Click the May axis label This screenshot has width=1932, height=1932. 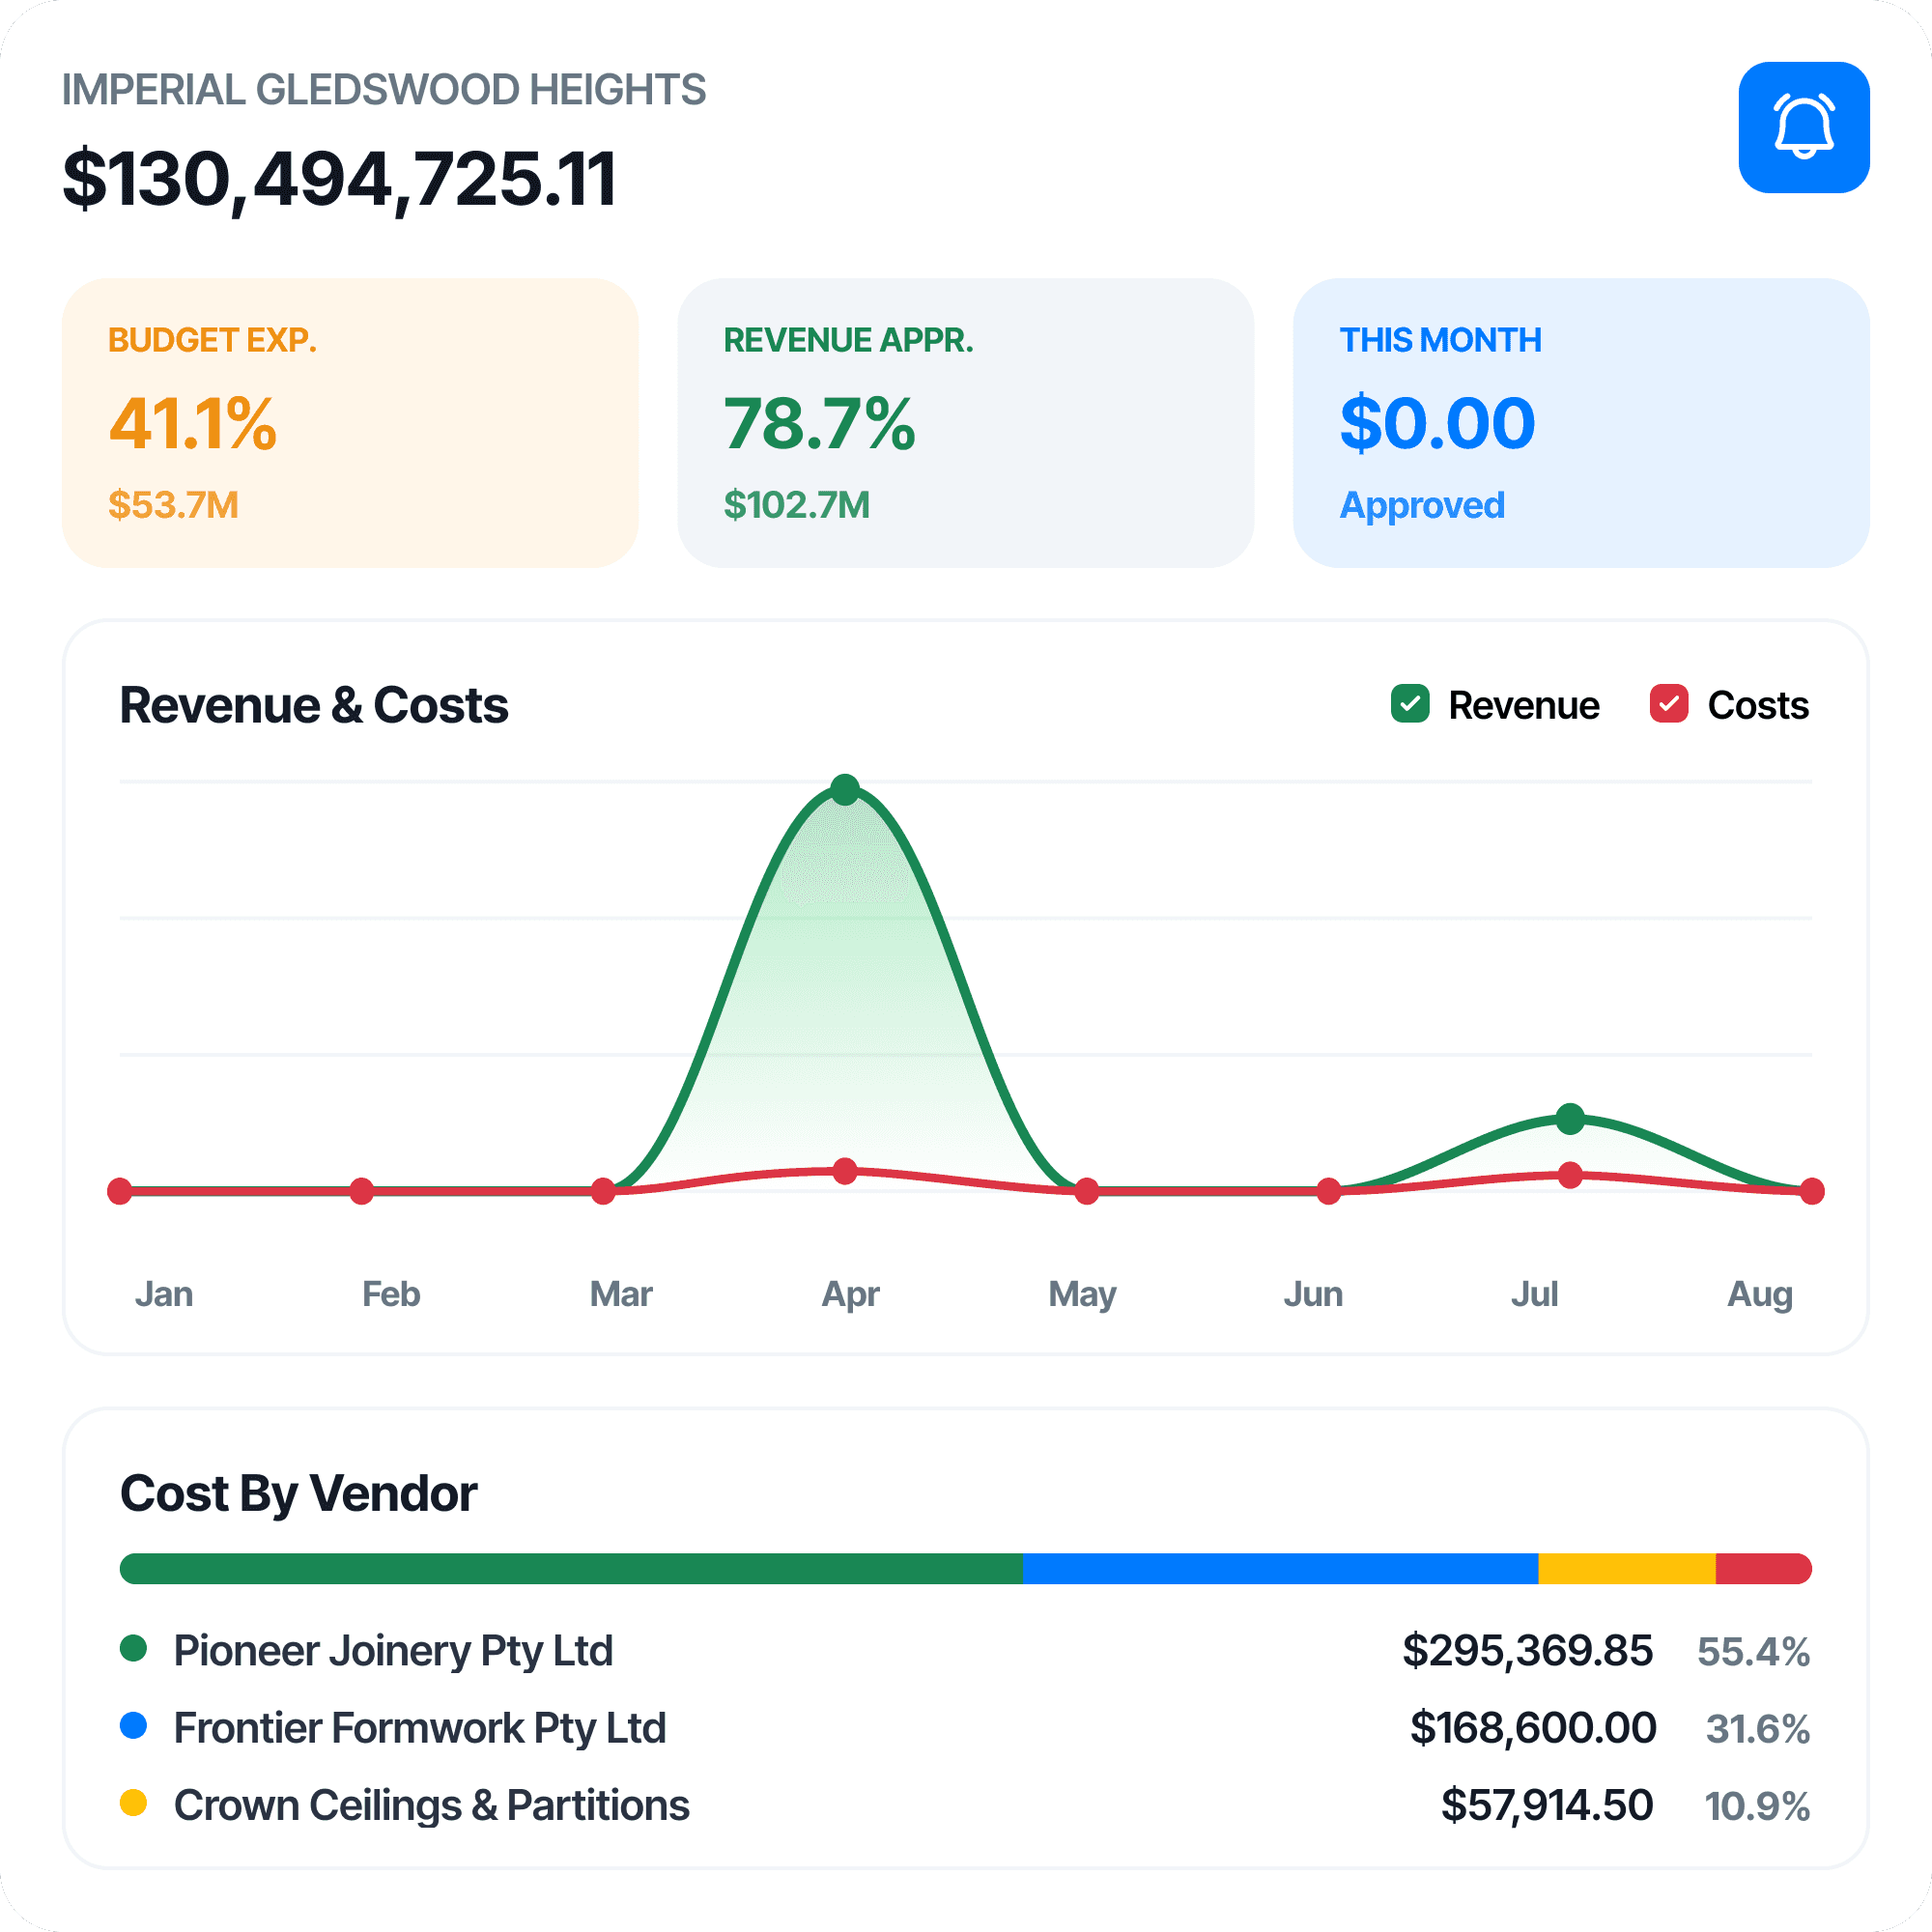pos(1083,1296)
